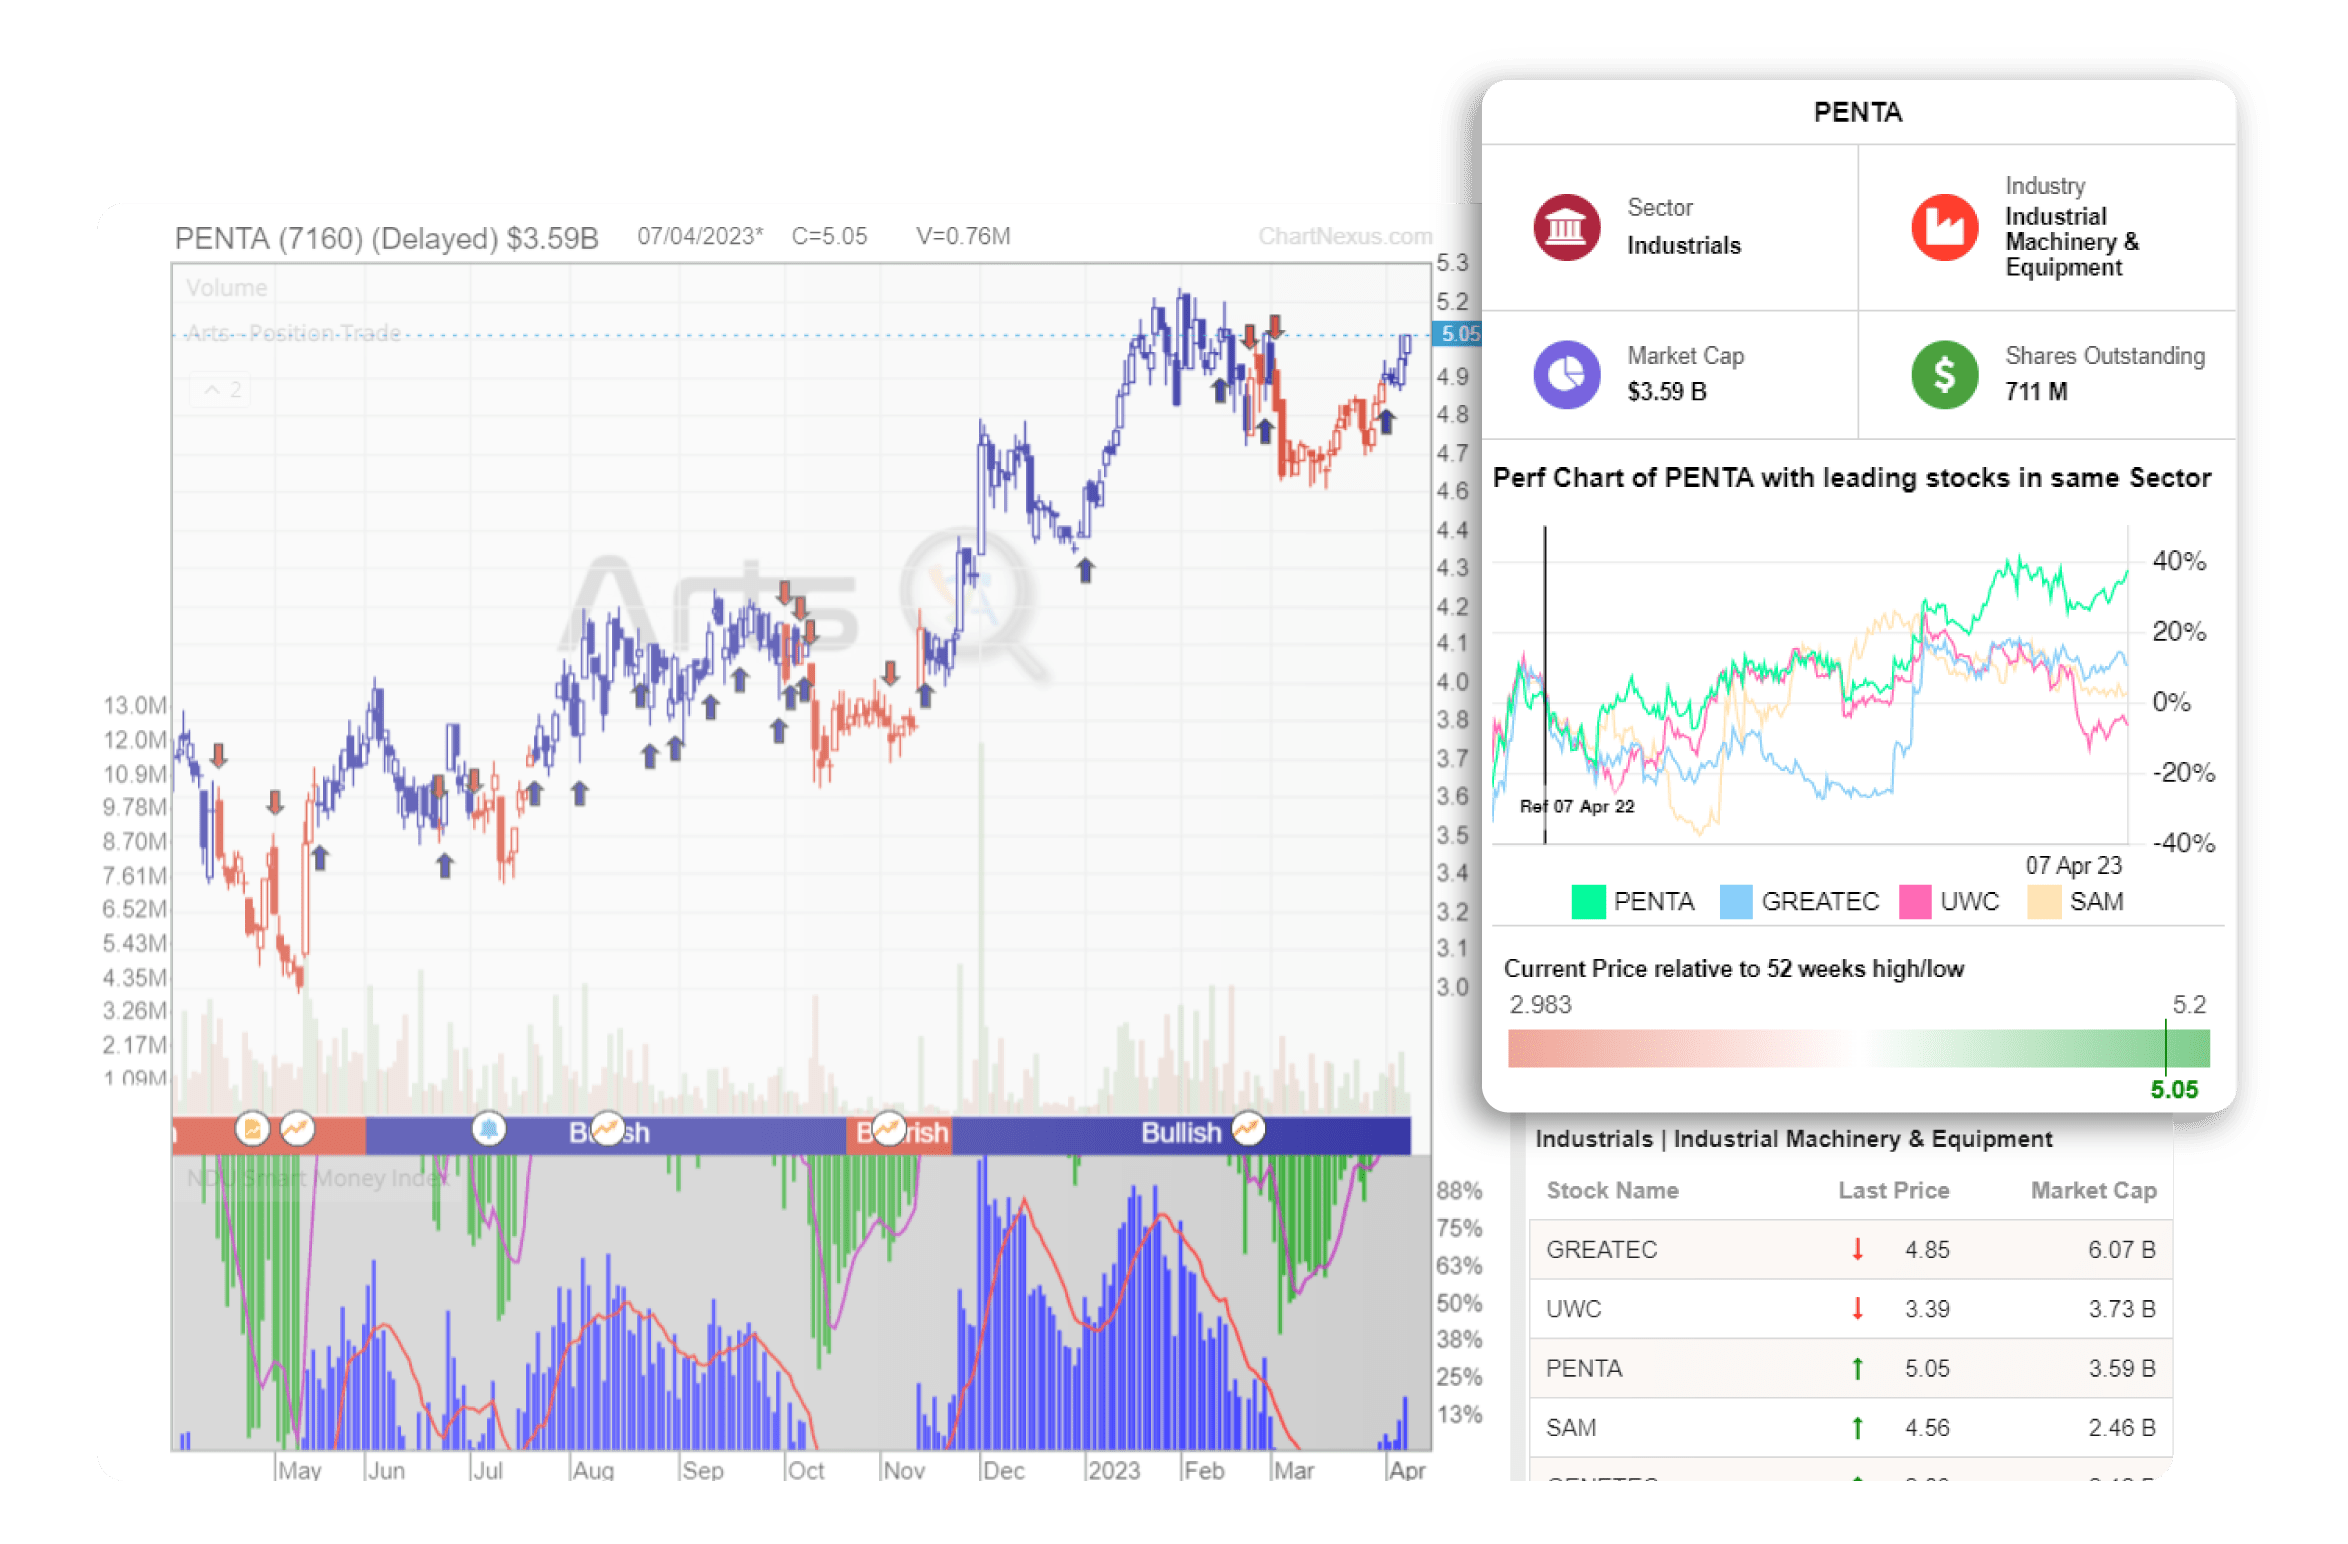Screen dimensions: 2348x1544
Task: Select the 'UWC' stock name in the table
Action: pyautogui.click(x=1573, y=1308)
